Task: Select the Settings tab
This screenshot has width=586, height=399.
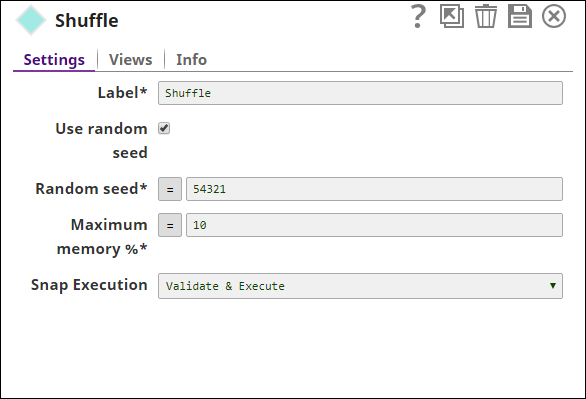Action: click(54, 60)
